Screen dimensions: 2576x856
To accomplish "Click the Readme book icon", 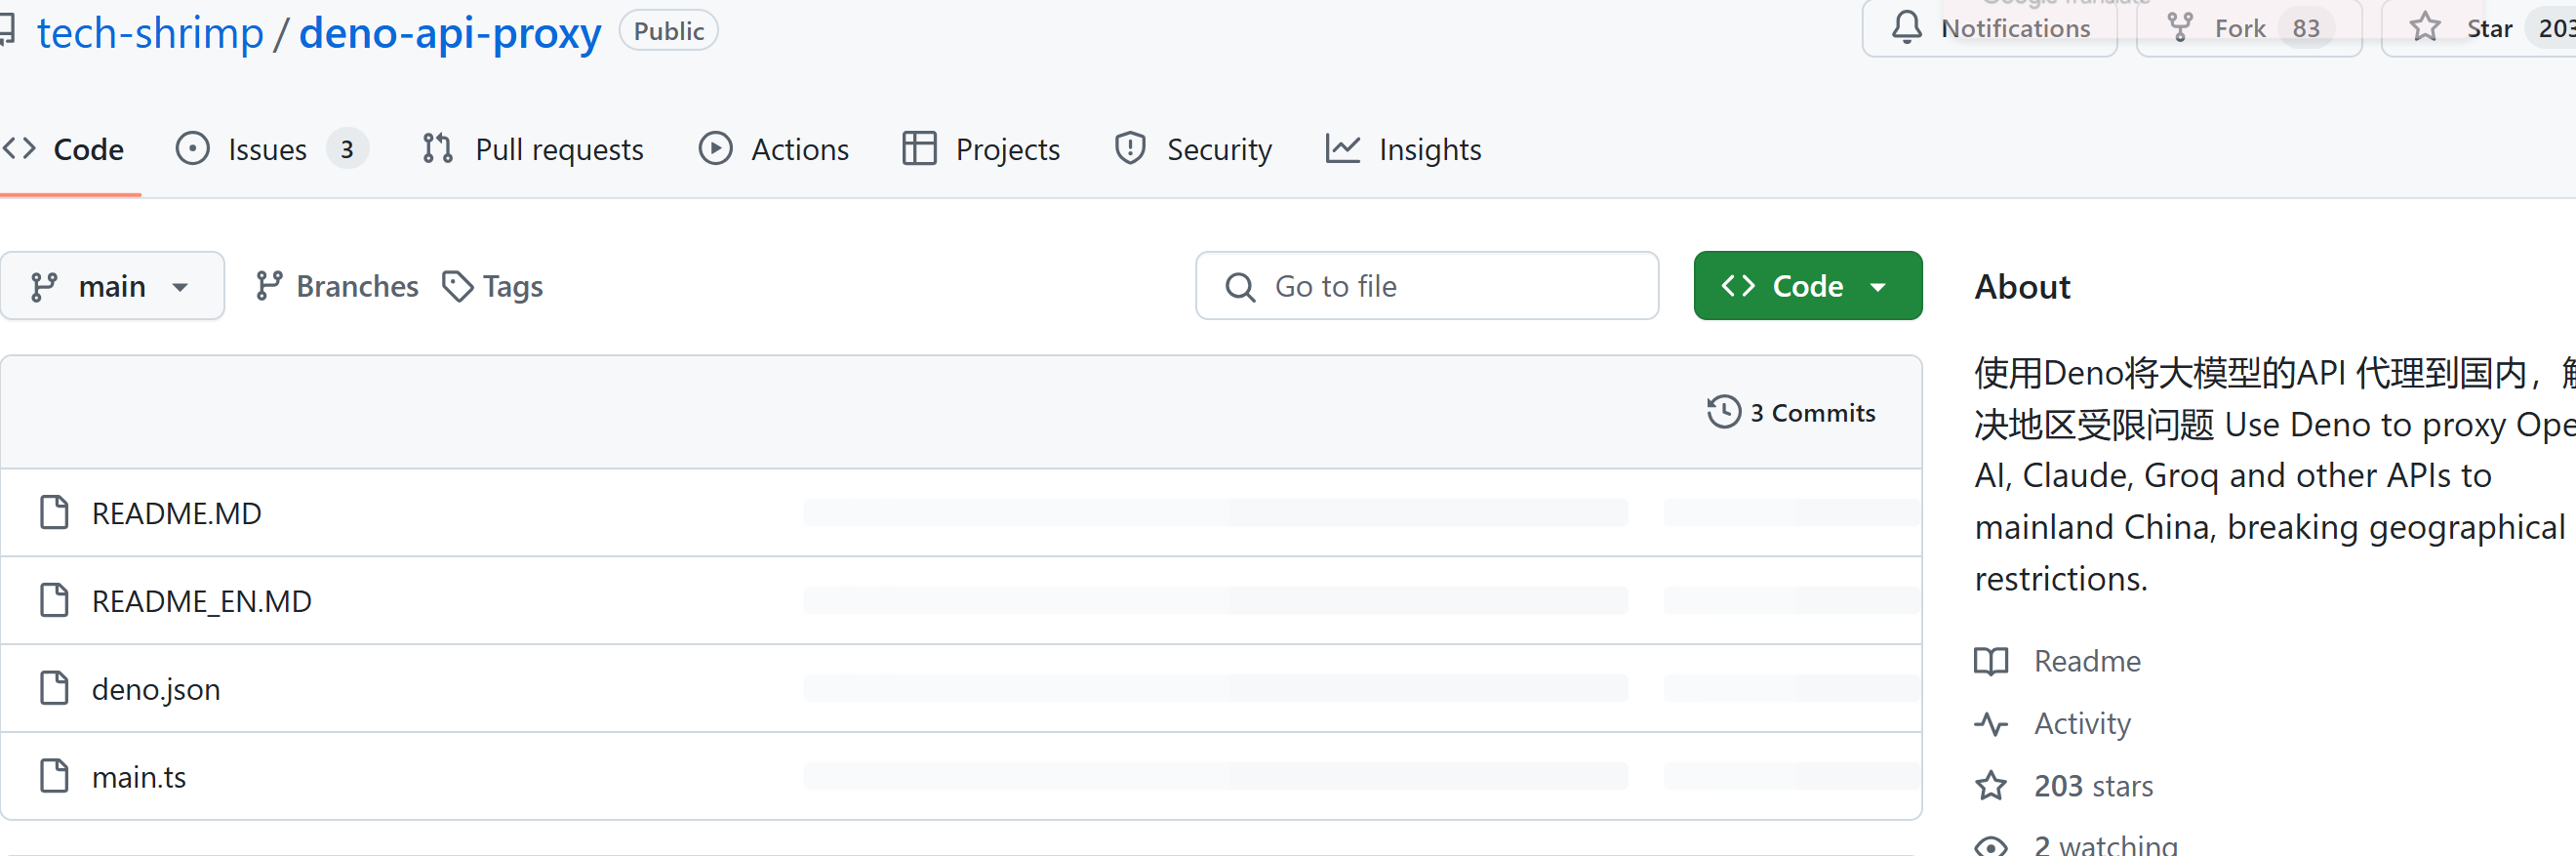I will coord(1990,661).
